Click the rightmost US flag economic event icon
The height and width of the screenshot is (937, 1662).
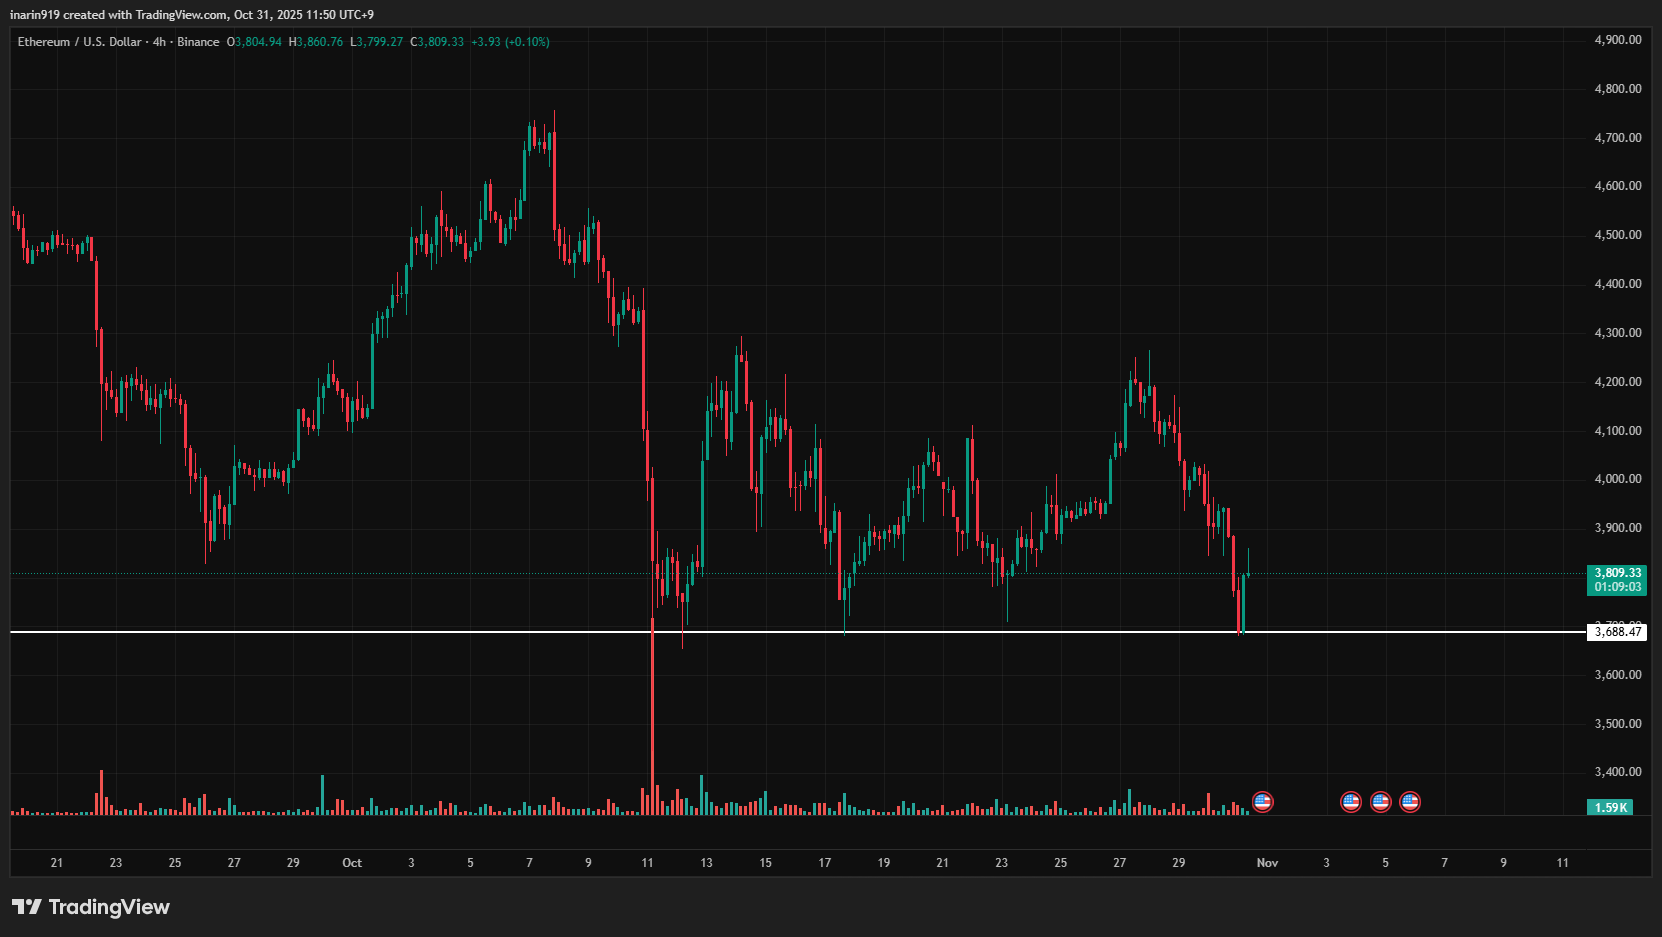pos(1409,801)
